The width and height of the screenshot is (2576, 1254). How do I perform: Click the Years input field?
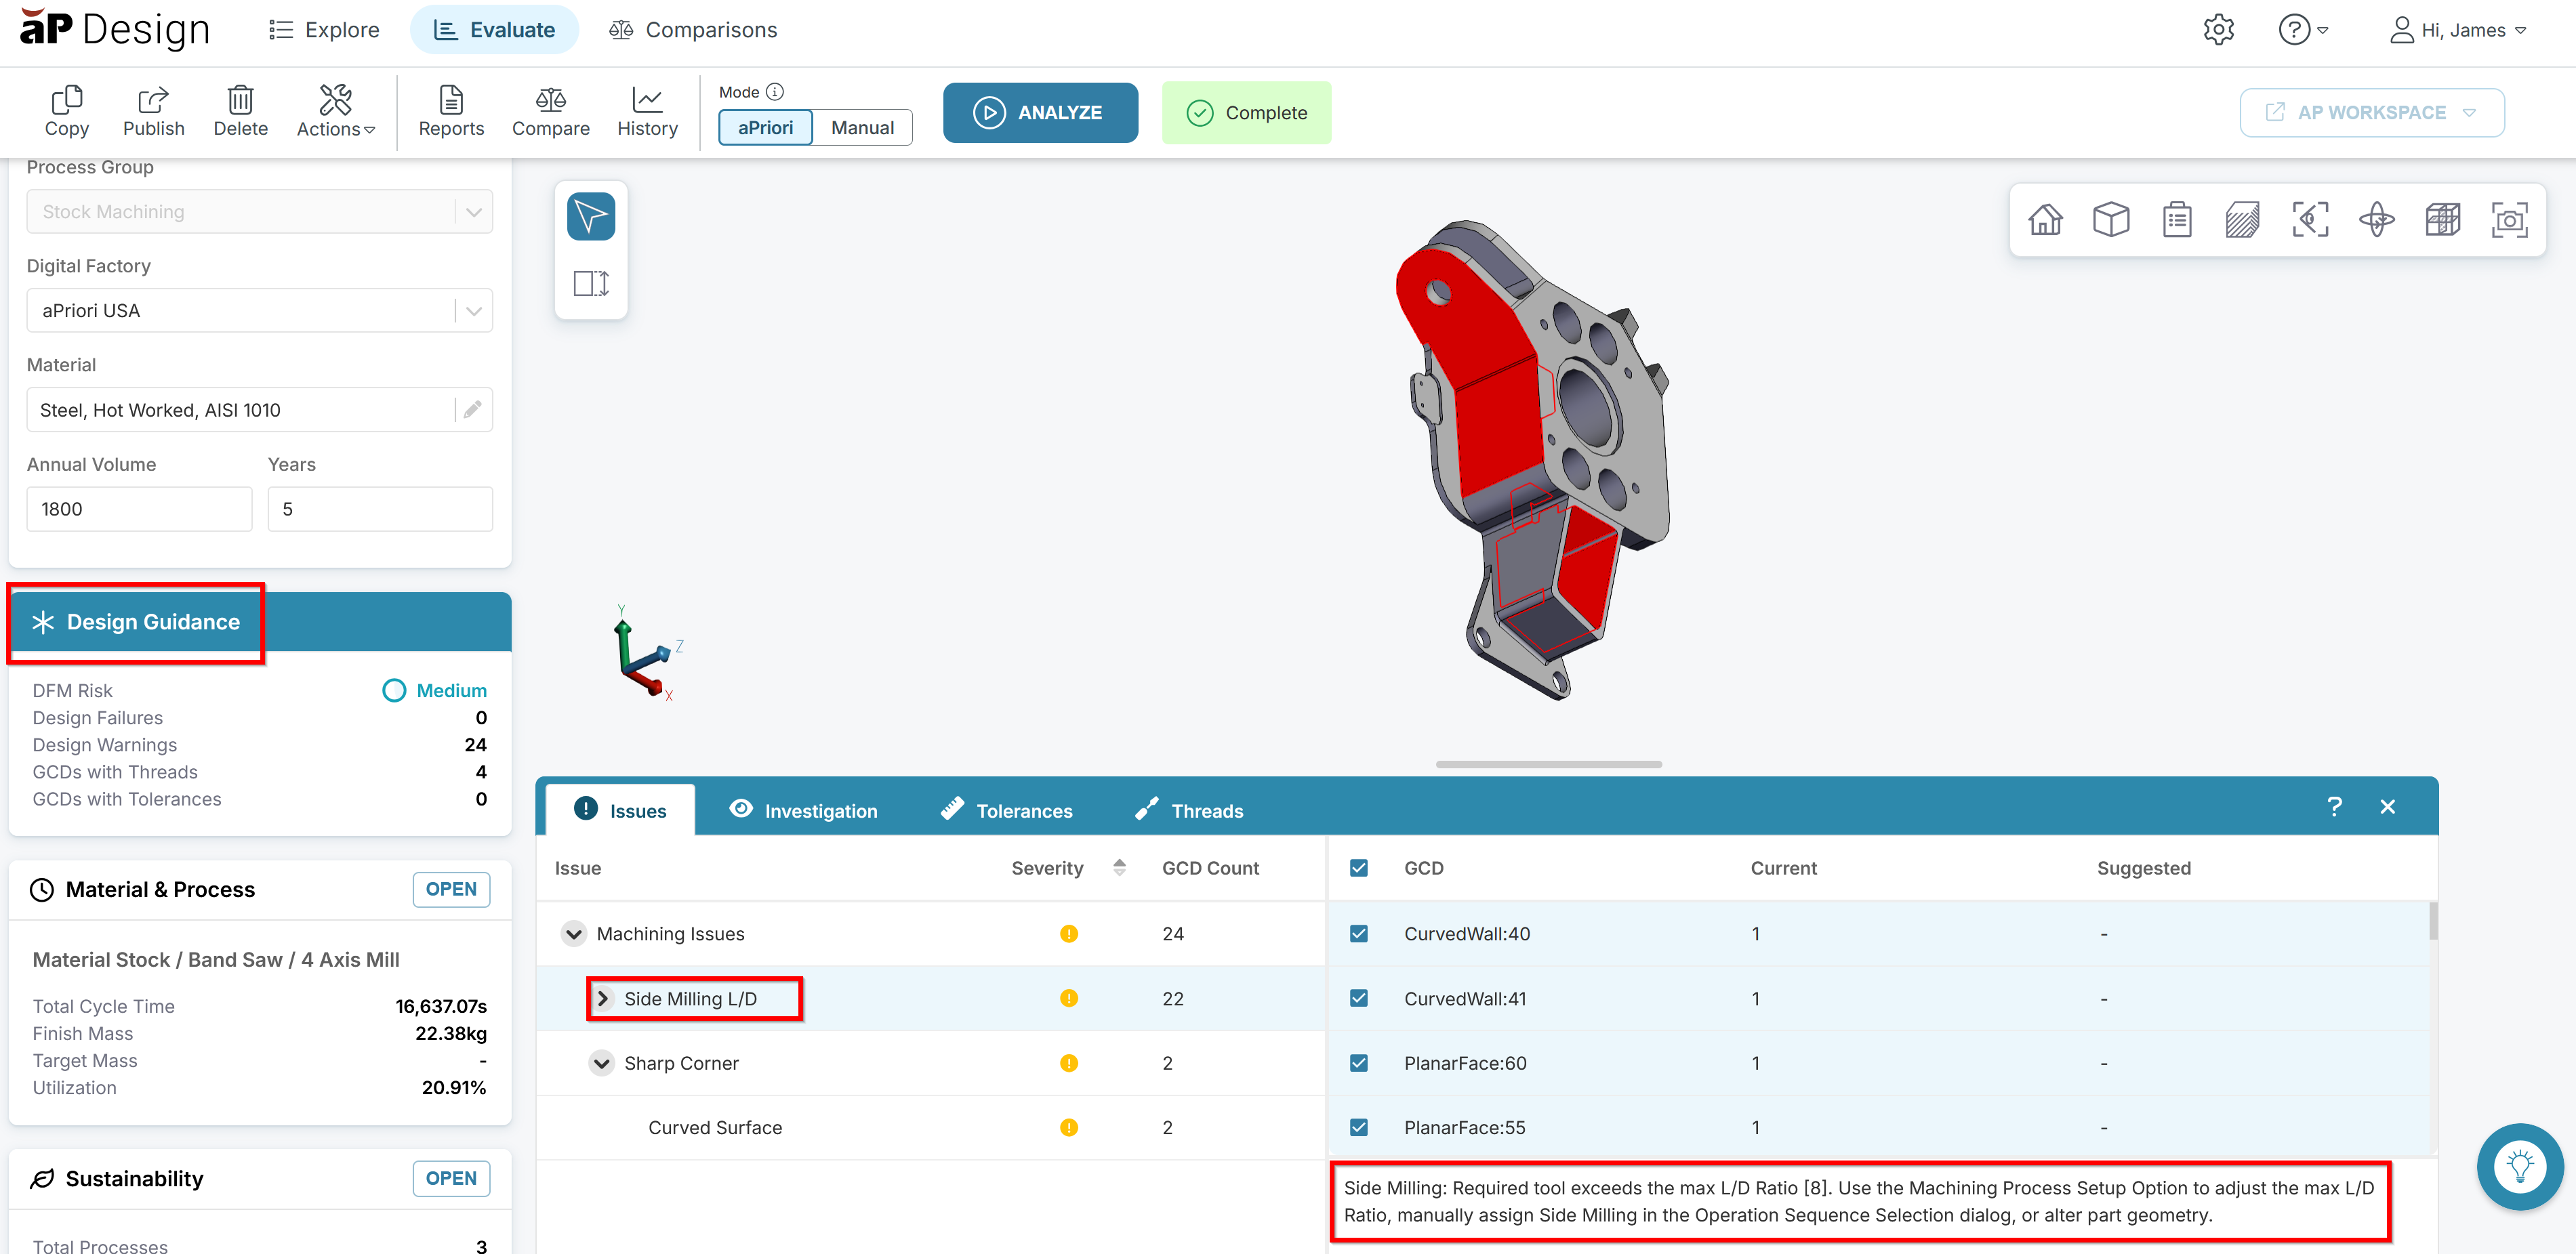[x=380, y=510]
